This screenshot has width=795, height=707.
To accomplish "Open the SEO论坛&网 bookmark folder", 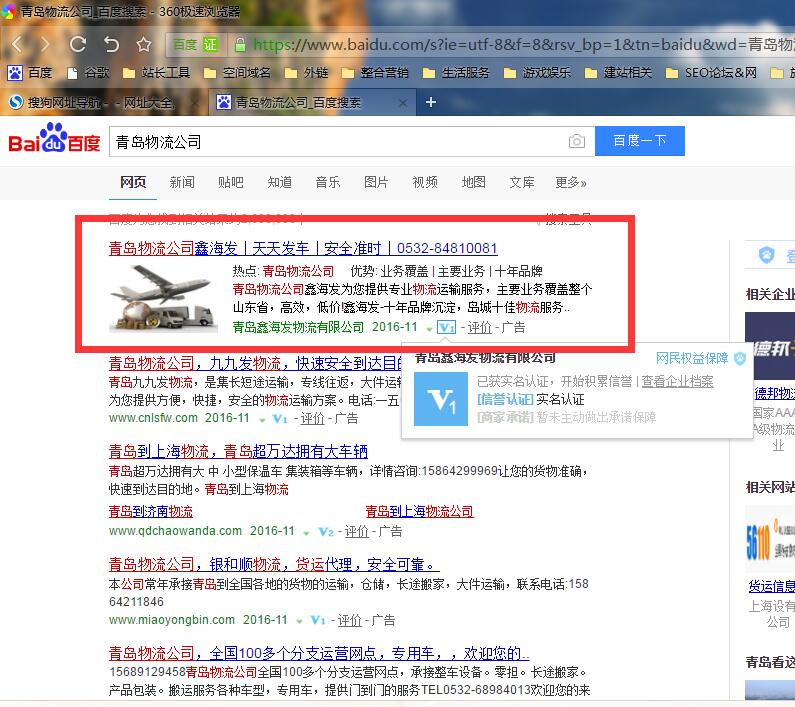I will tap(711, 73).
